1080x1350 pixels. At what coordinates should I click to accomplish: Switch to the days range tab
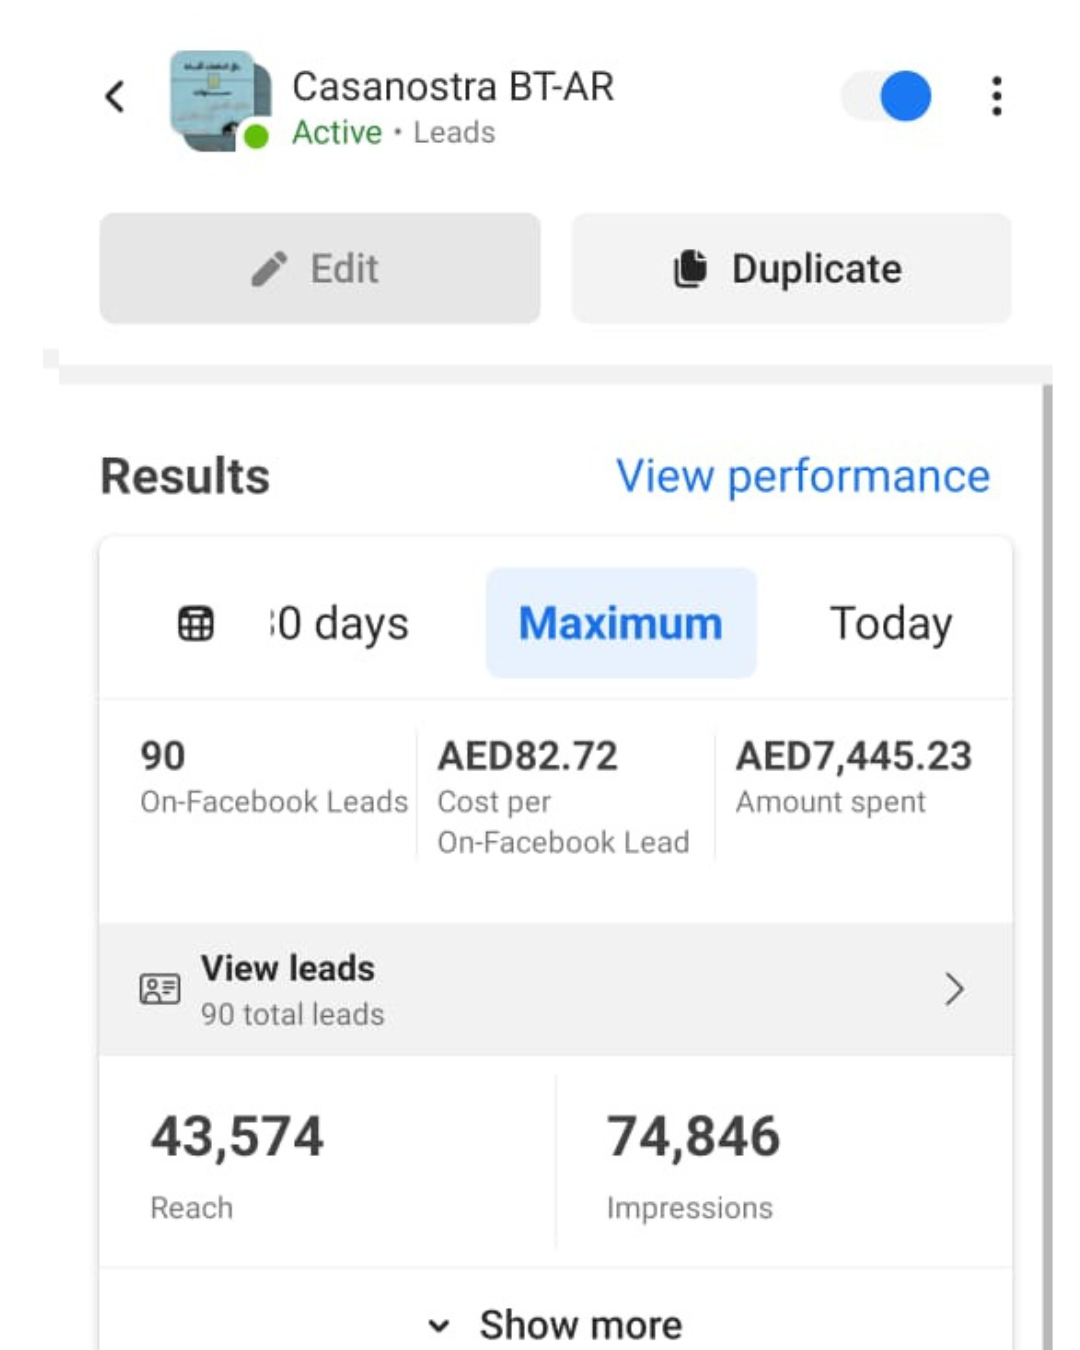tap(340, 623)
